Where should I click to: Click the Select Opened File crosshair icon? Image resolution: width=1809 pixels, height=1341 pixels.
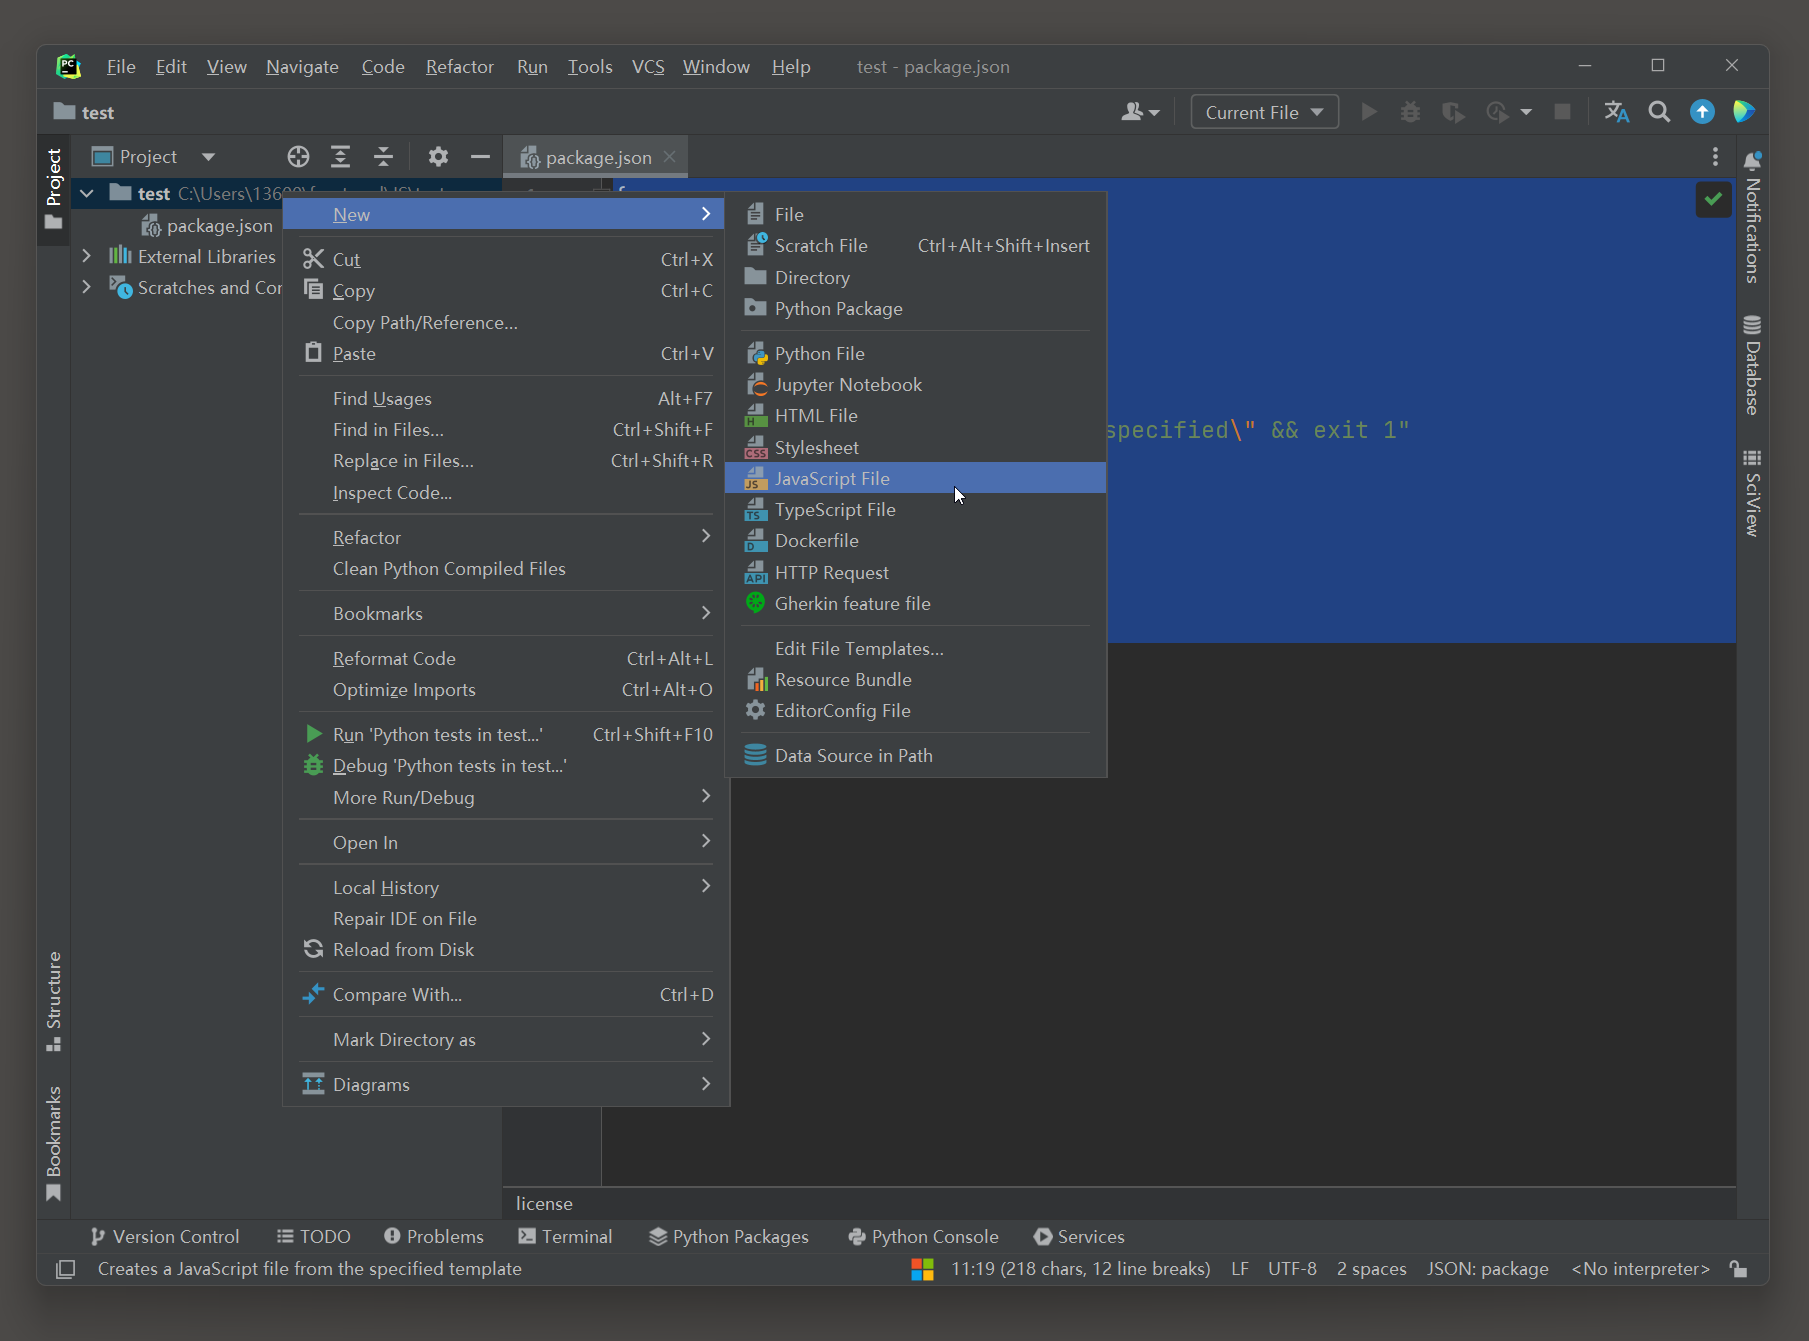(298, 157)
